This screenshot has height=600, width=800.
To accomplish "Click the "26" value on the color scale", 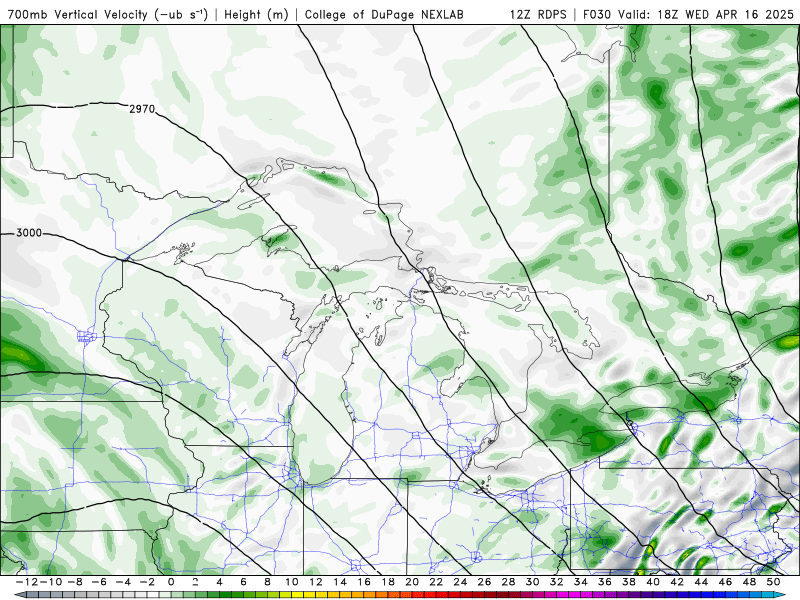I will [484, 582].
